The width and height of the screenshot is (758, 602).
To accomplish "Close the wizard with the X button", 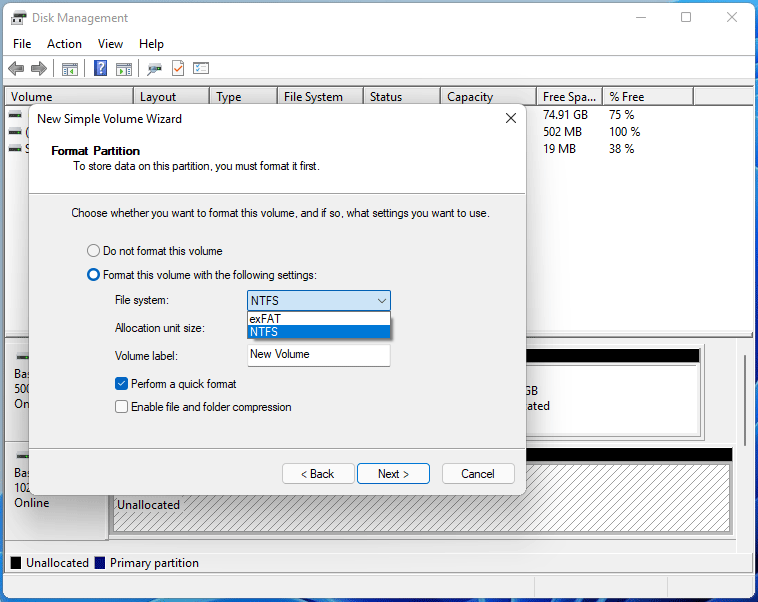I will (511, 118).
